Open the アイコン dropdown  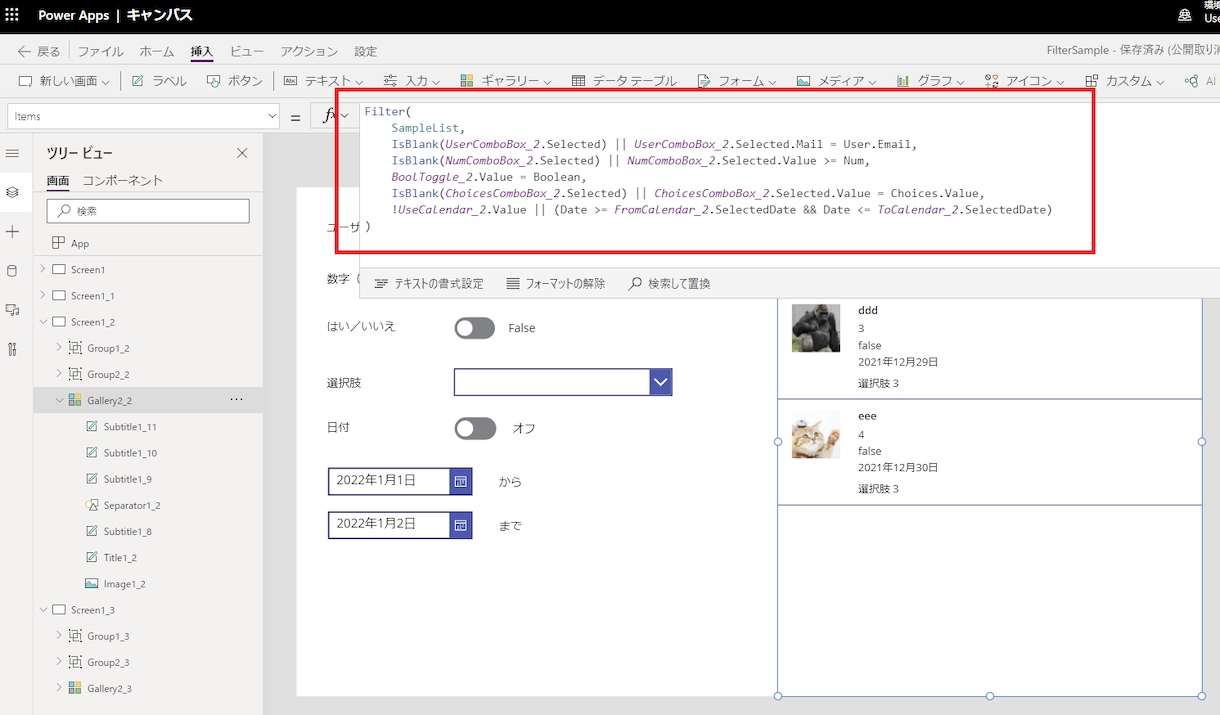click(x=1024, y=81)
